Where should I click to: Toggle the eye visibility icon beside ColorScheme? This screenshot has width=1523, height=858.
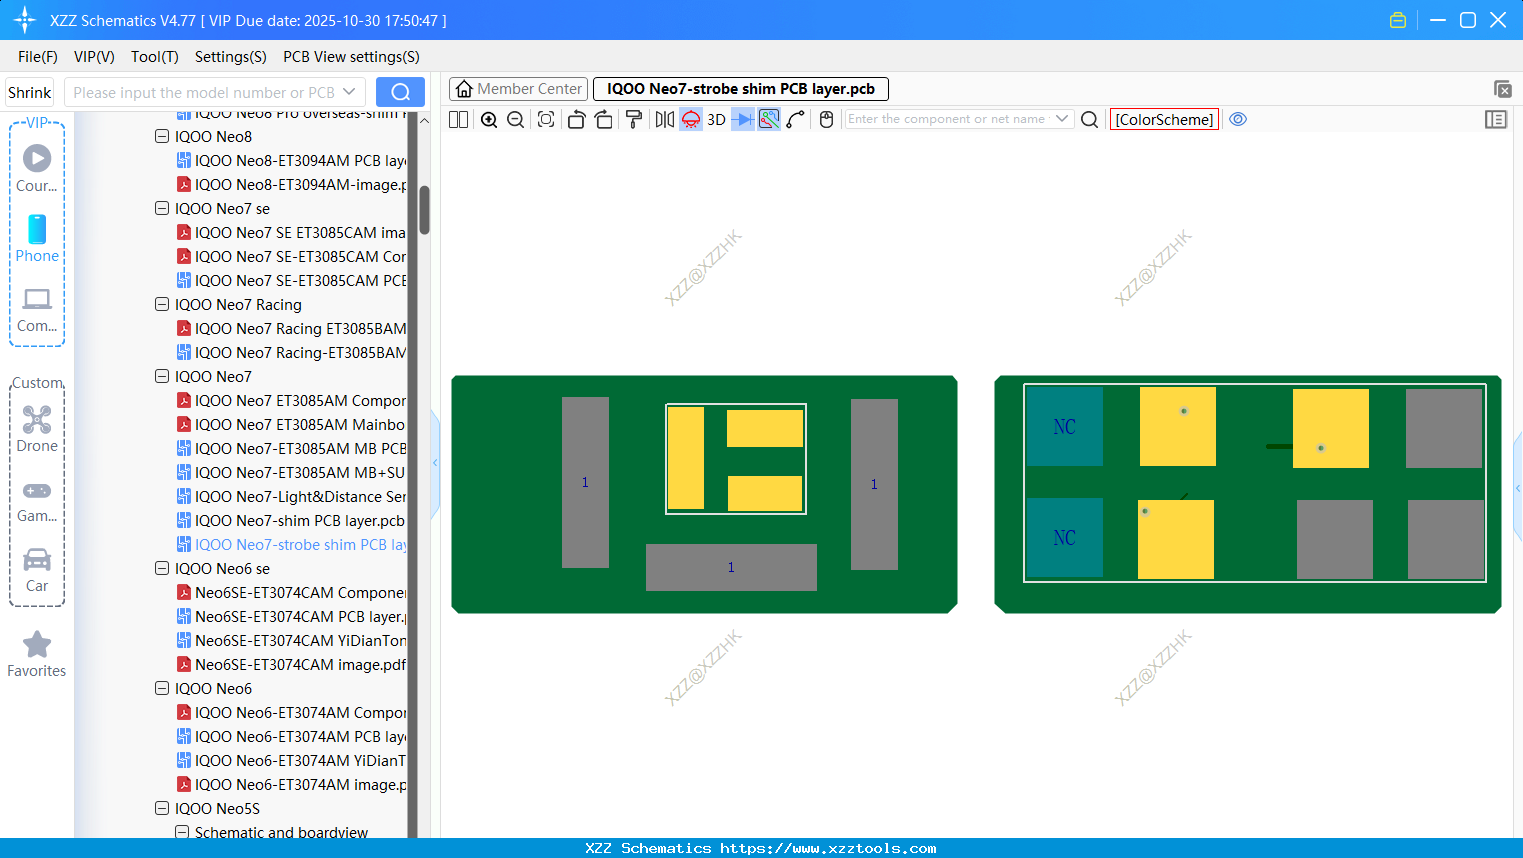(x=1238, y=119)
